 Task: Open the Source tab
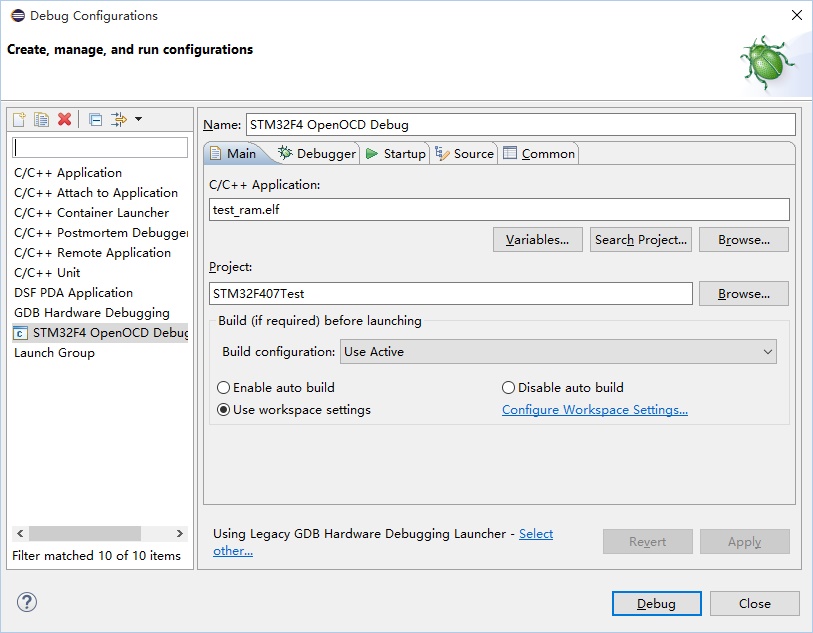465,154
